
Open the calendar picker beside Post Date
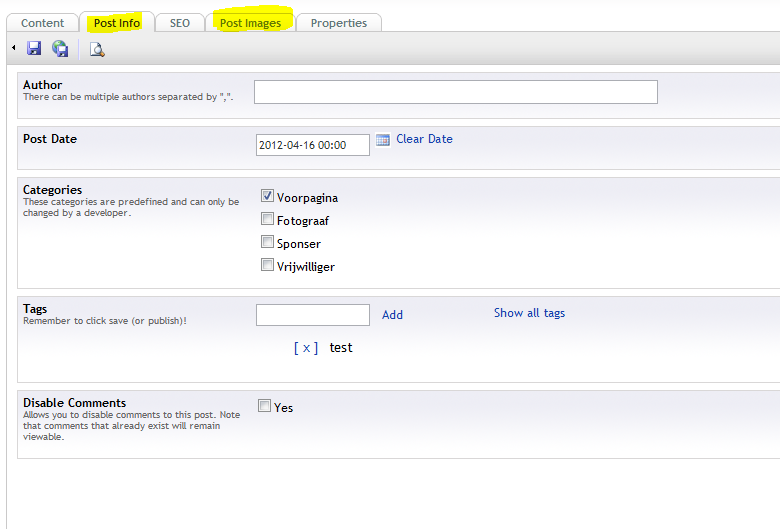(x=383, y=140)
